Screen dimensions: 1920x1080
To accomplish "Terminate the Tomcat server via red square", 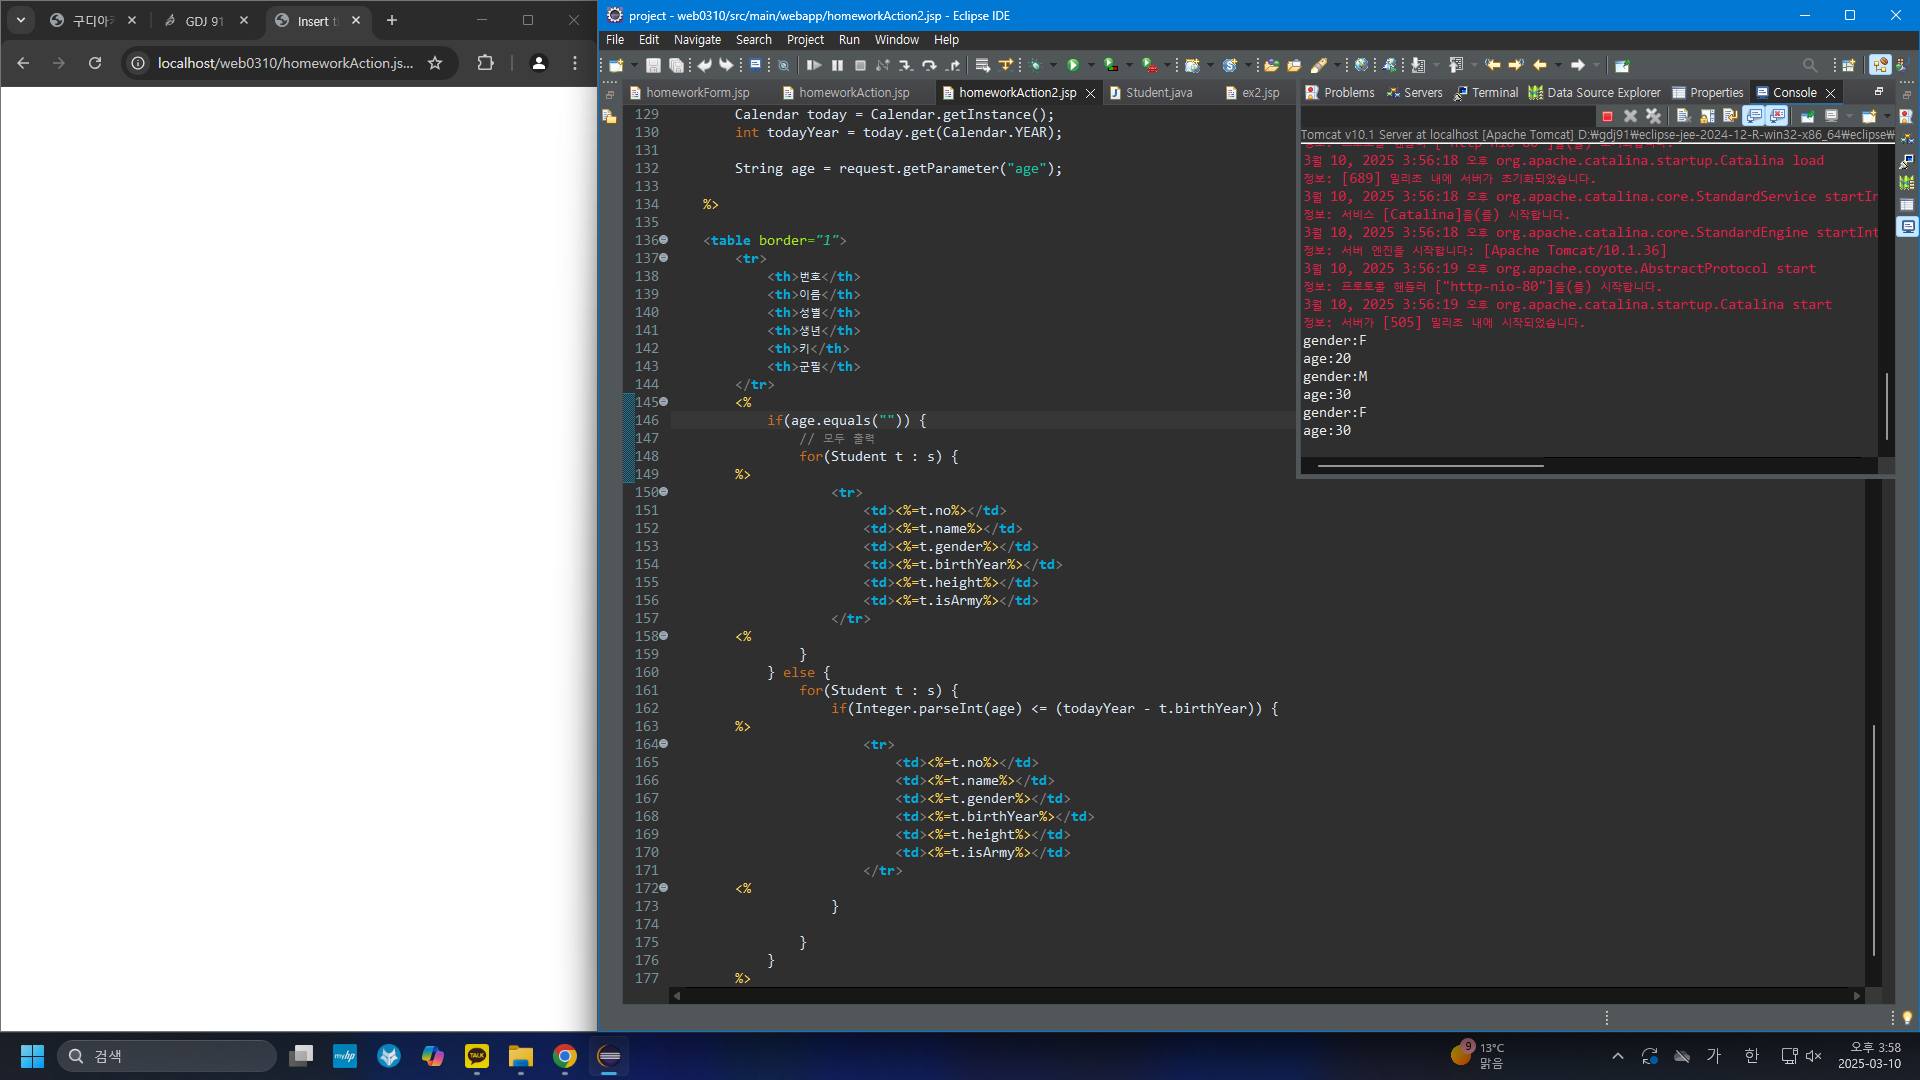I will [x=1607, y=116].
